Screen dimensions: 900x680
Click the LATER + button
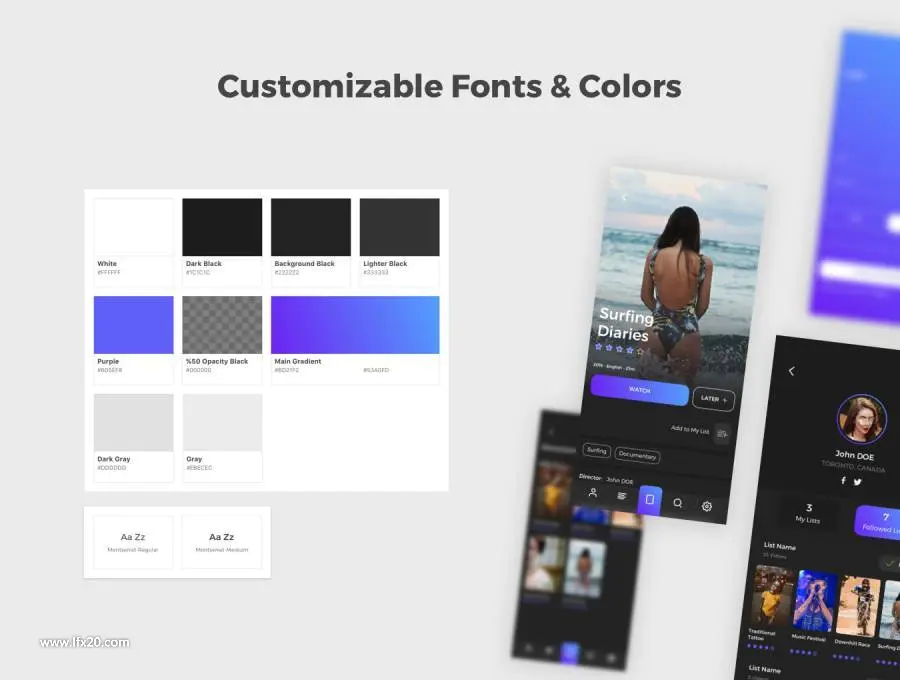713,399
